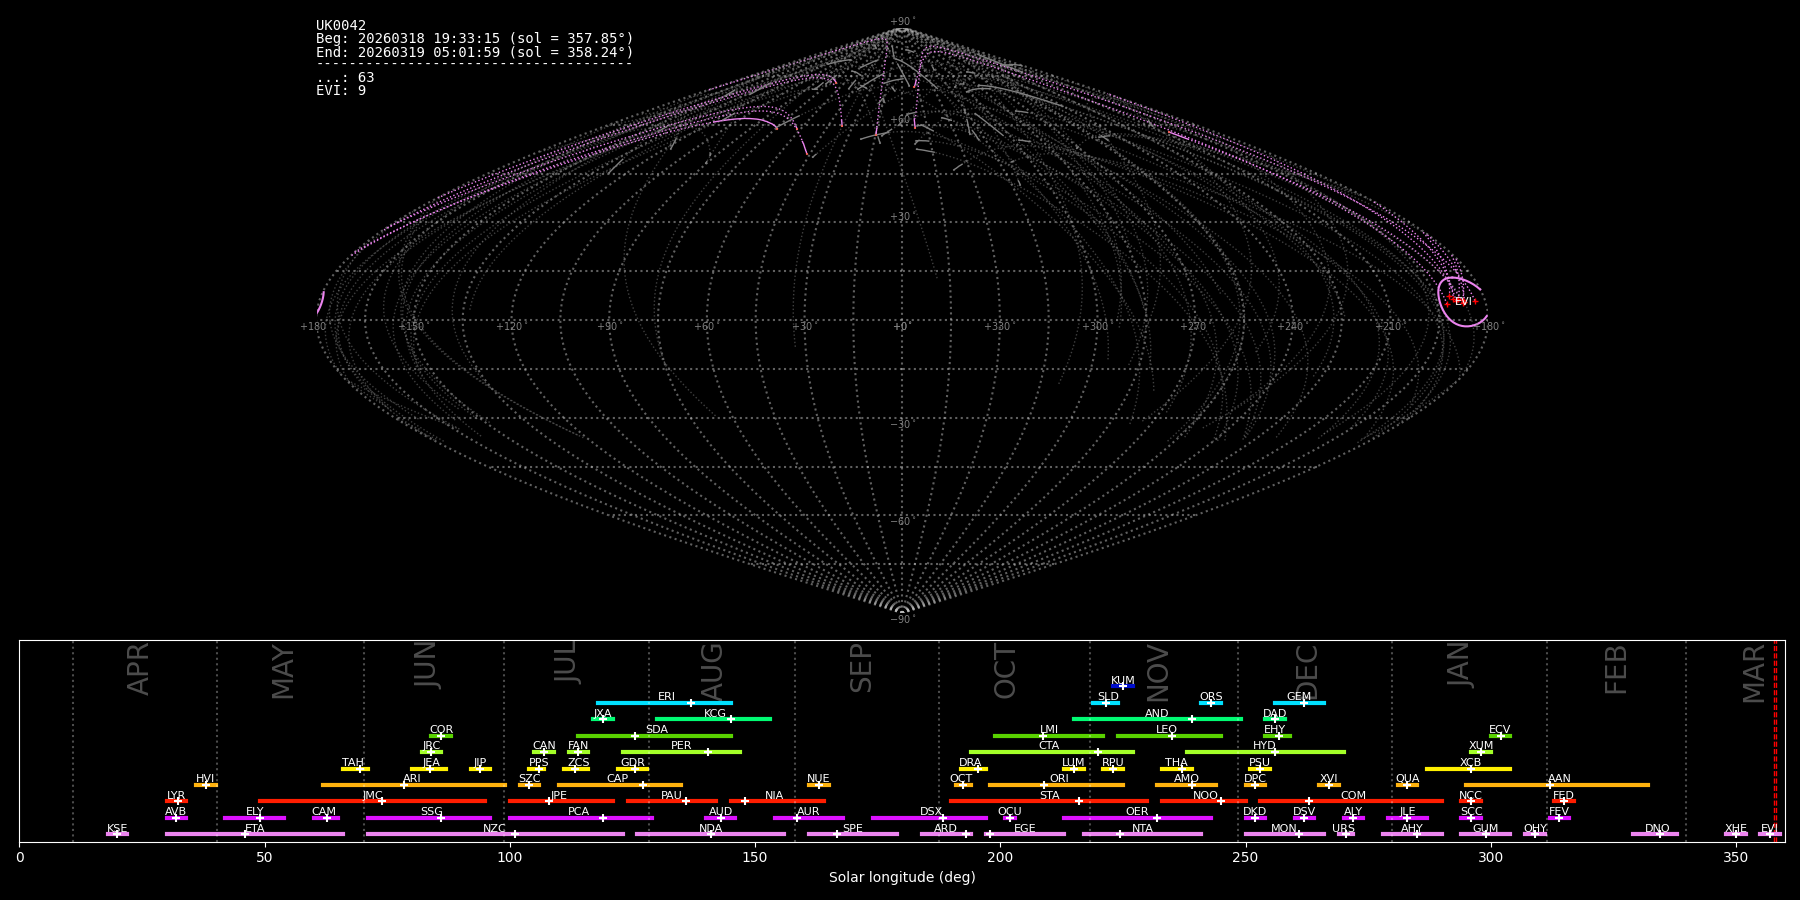1800x900 pixels.
Task: Click the URS shower label
Action: pos(1343,829)
